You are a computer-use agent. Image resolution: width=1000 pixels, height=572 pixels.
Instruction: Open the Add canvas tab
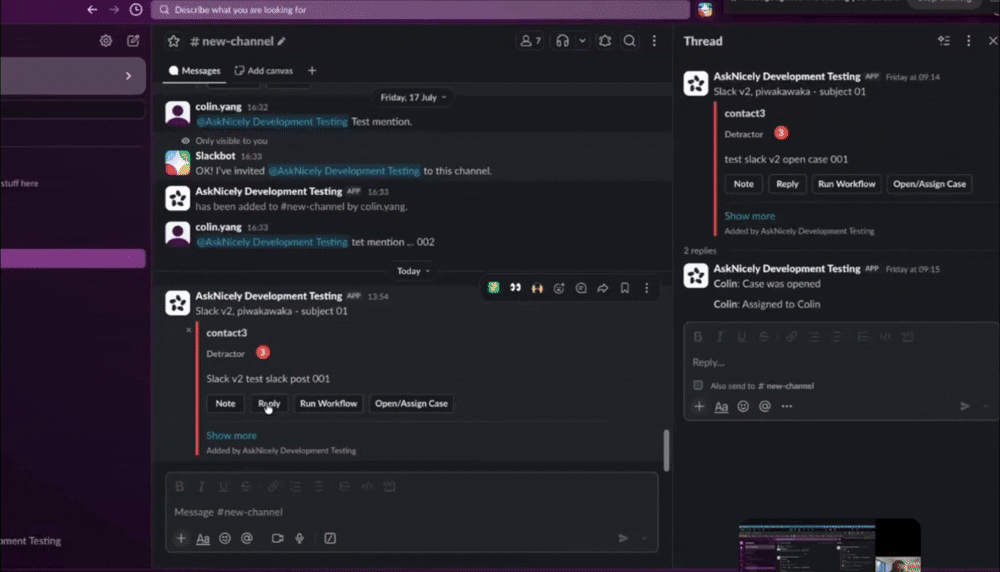[x=263, y=71]
